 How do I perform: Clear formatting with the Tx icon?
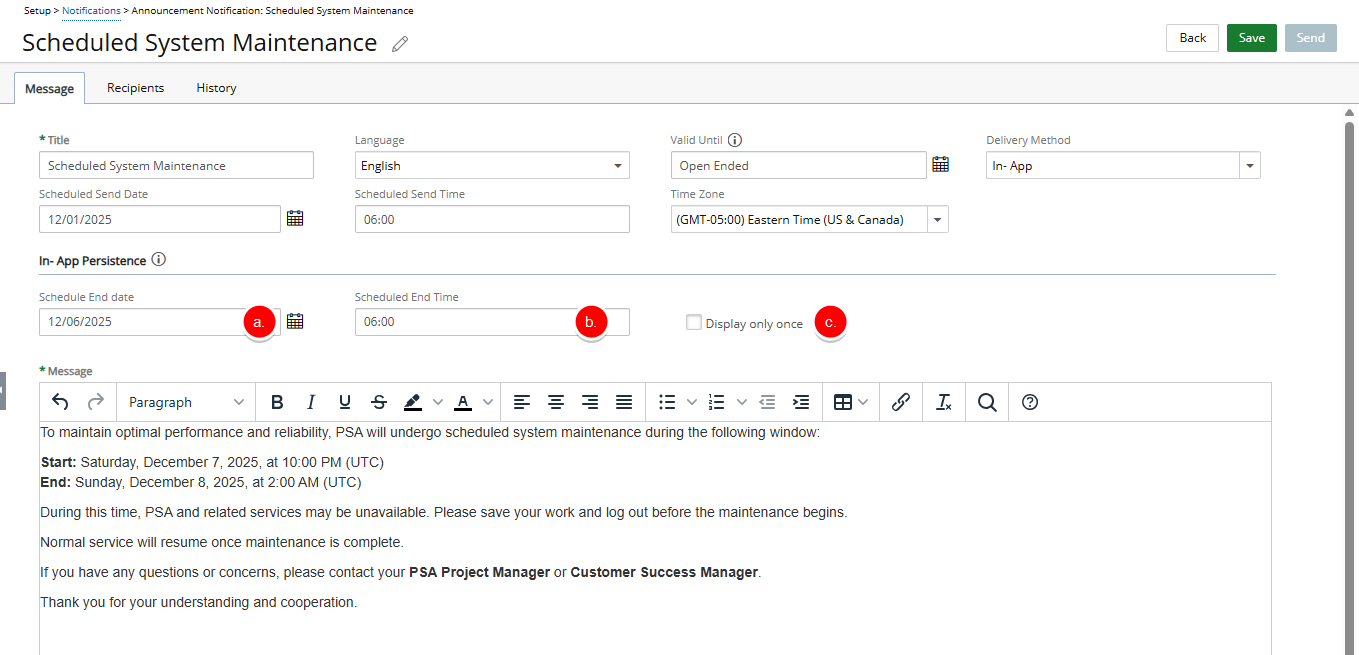click(943, 402)
